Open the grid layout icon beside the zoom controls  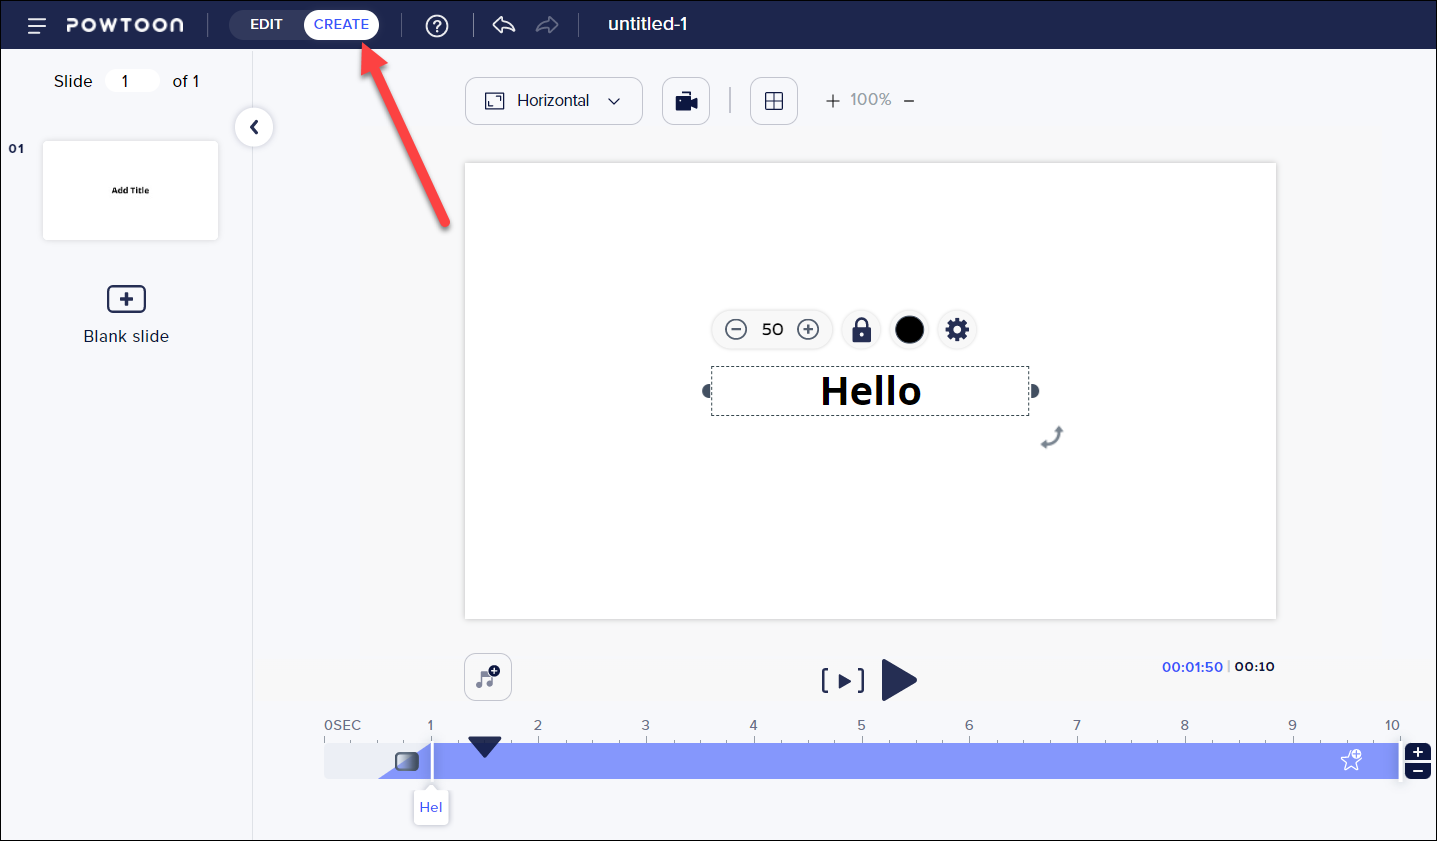pyautogui.click(x=773, y=100)
